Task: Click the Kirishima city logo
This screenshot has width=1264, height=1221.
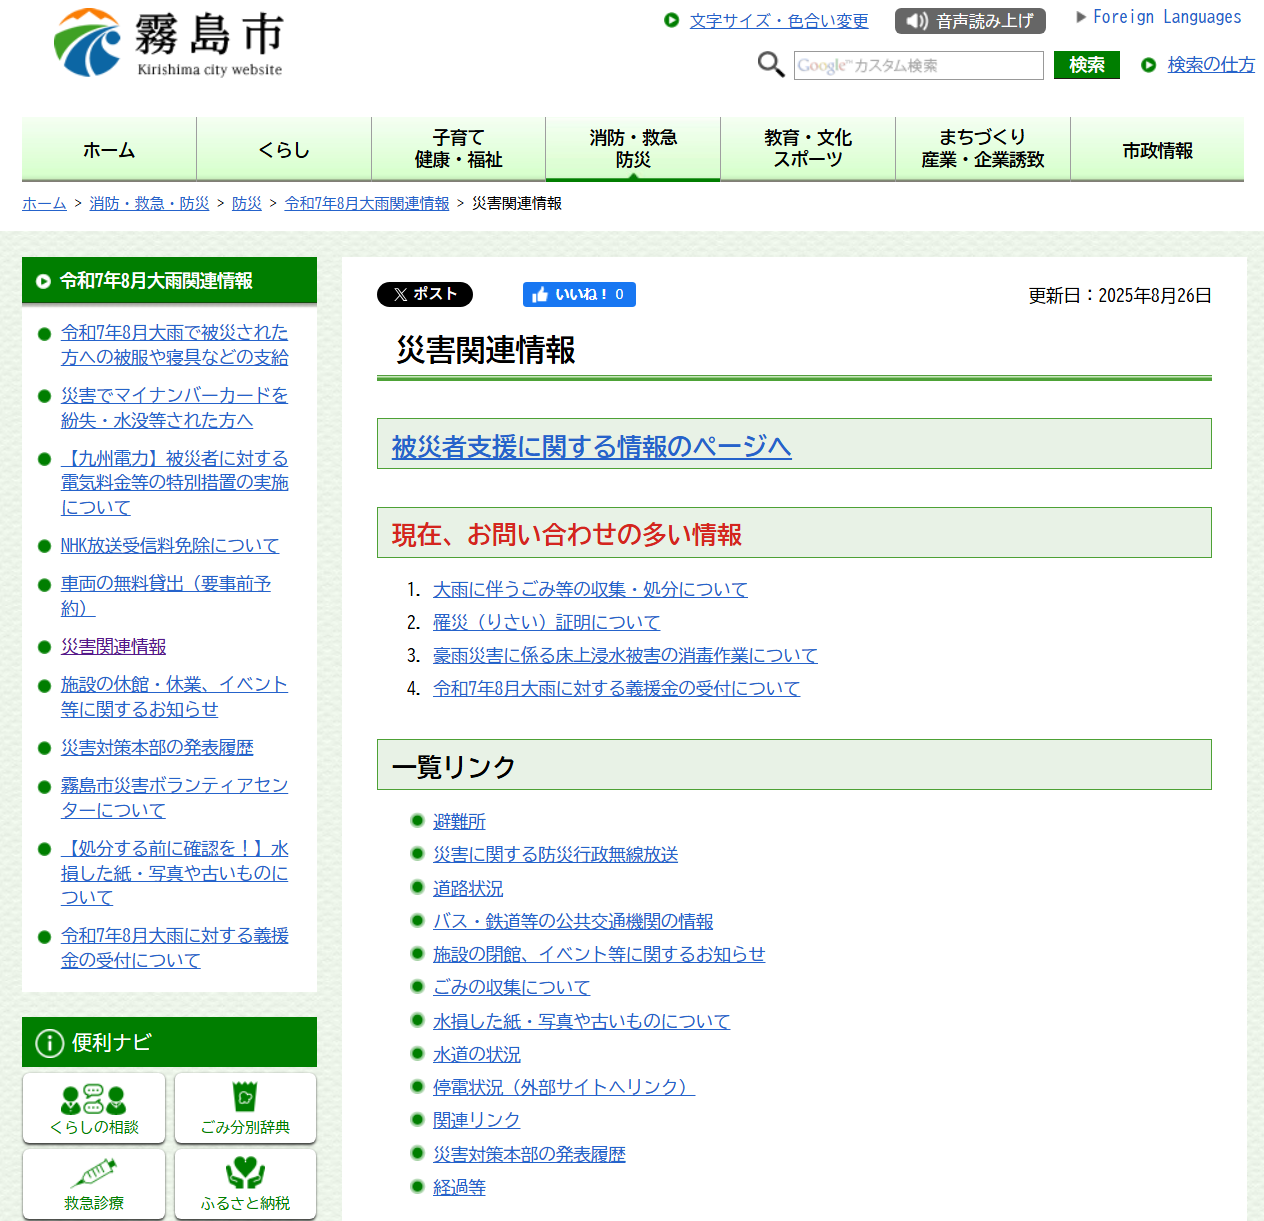Action: click(x=168, y=44)
